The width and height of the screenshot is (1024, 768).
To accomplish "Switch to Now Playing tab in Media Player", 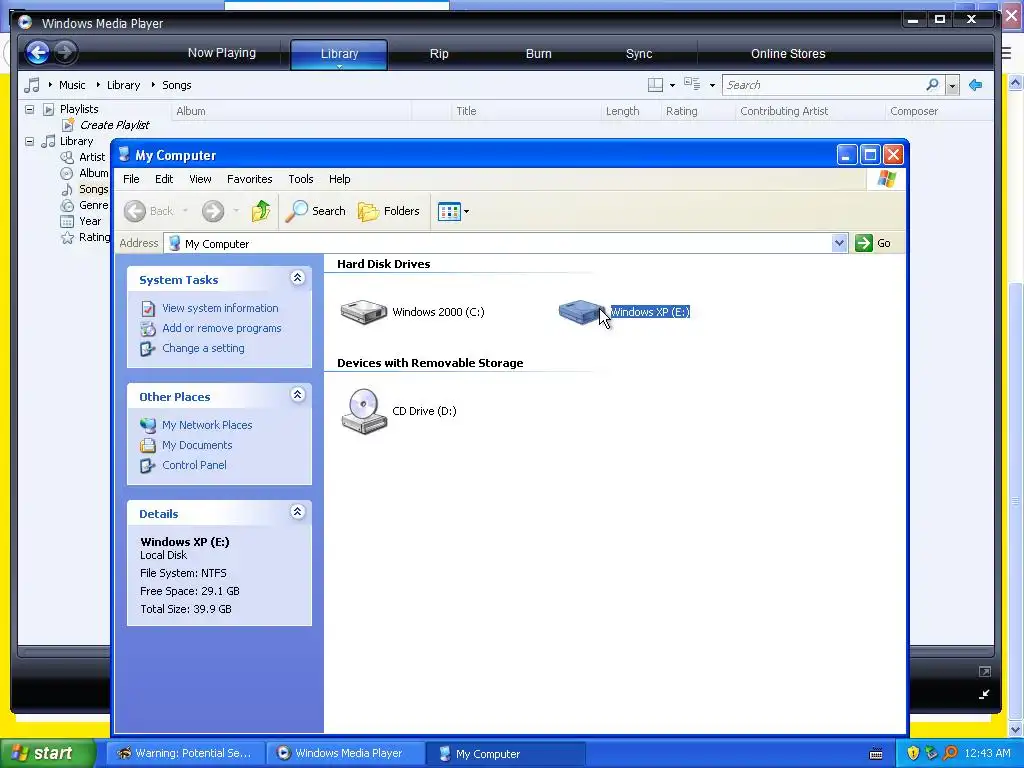I will point(222,54).
